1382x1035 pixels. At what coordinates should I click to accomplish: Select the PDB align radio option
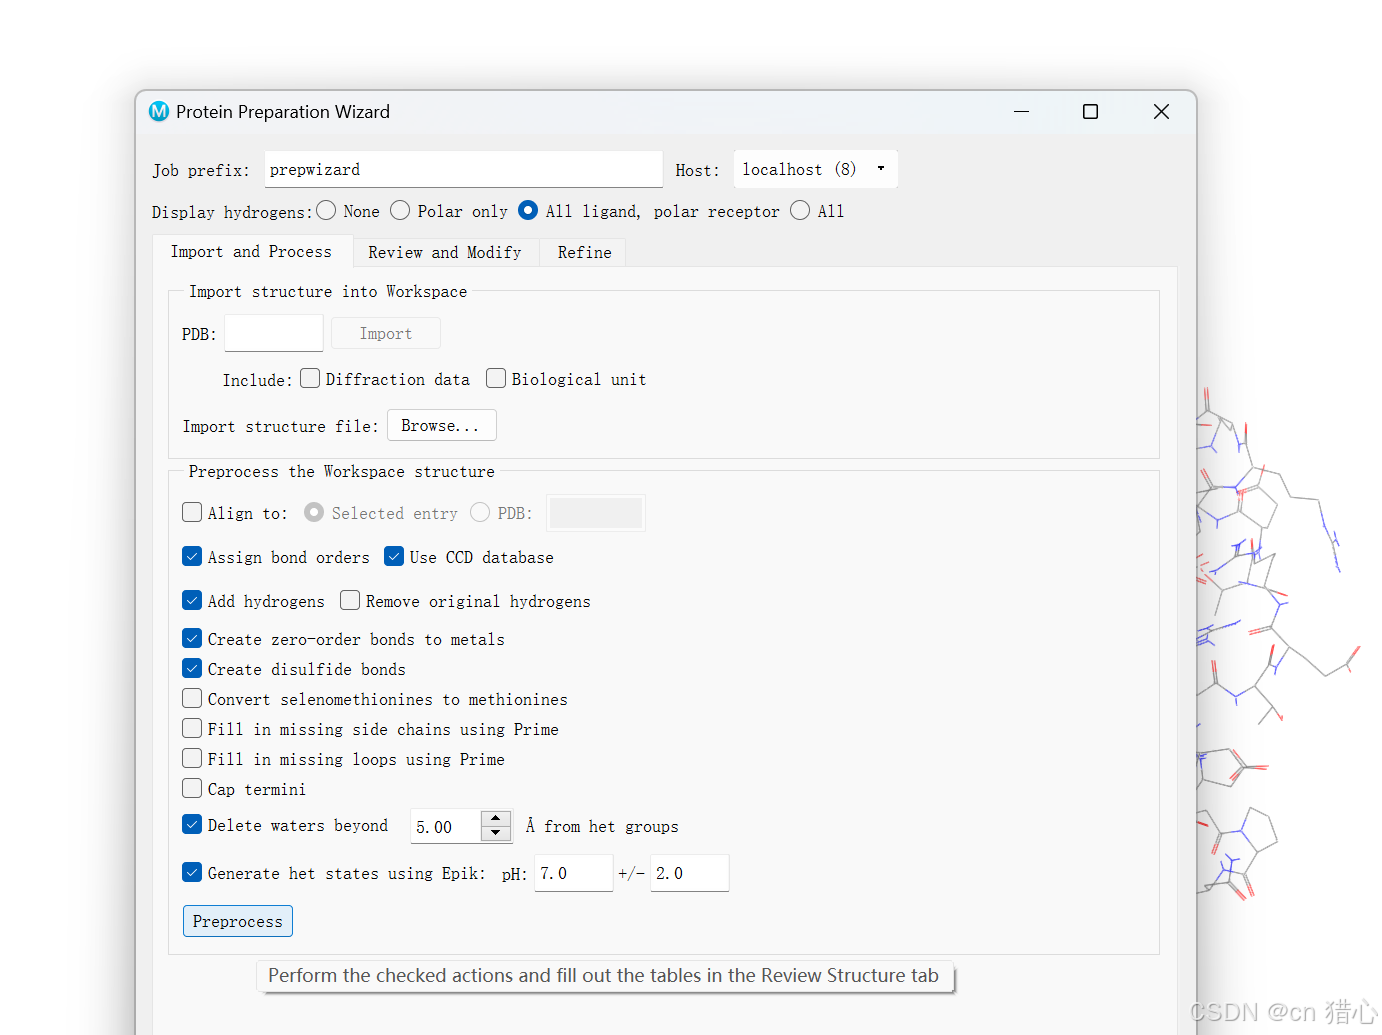click(x=480, y=512)
